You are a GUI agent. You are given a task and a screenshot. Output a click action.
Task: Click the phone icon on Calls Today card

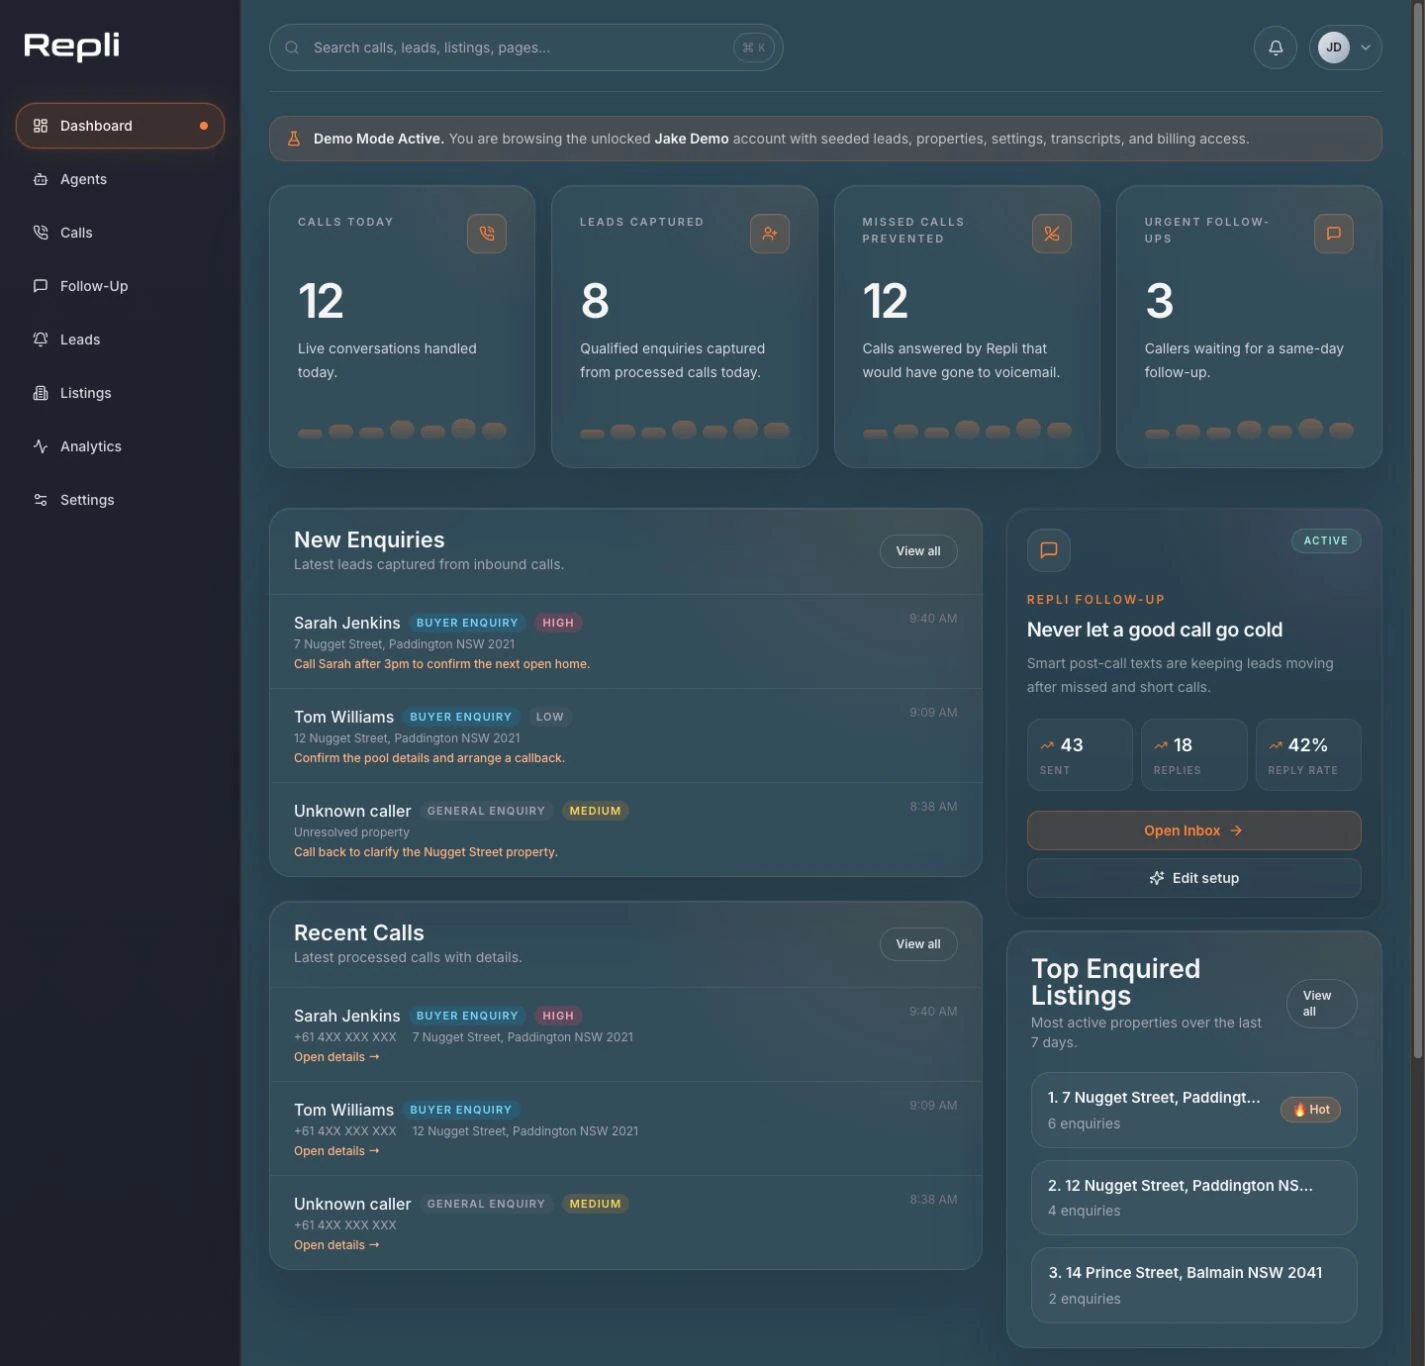pyautogui.click(x=487, y=233)
